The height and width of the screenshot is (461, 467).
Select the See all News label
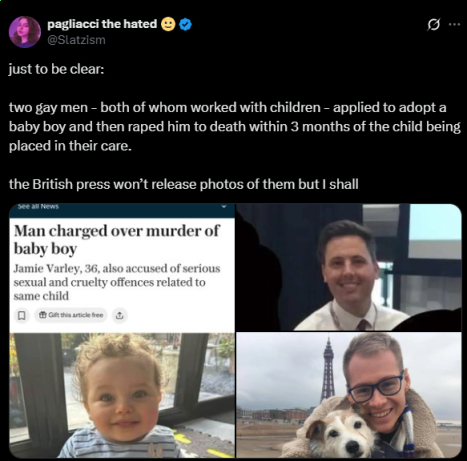[38, 207]
